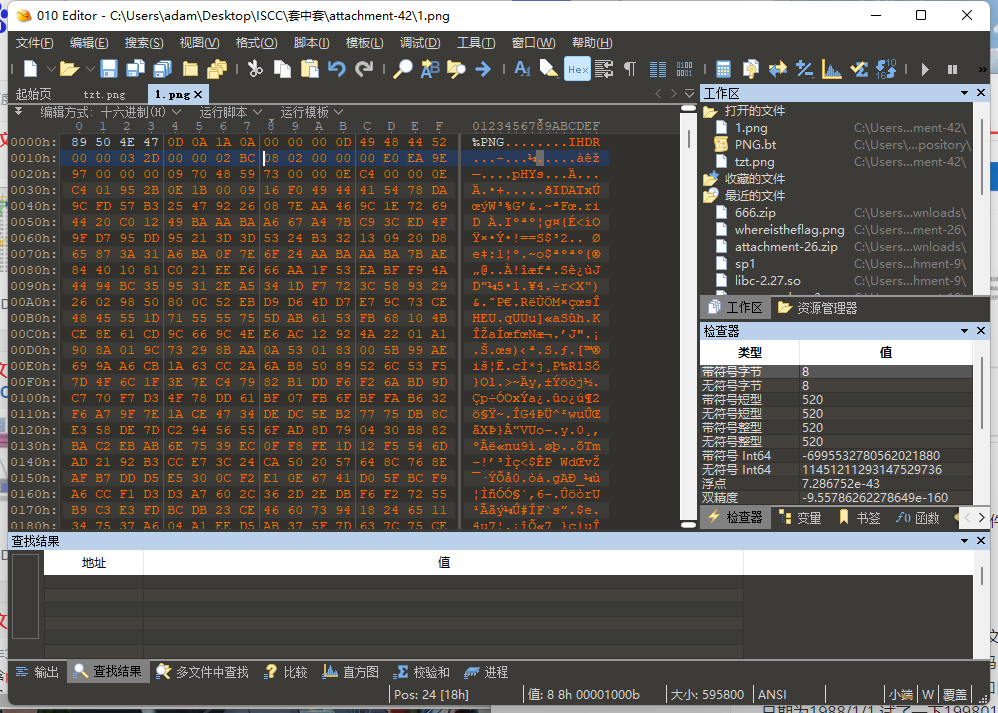Open the 运行模板 dropdown
998x713 pixels.
(311, 112)
